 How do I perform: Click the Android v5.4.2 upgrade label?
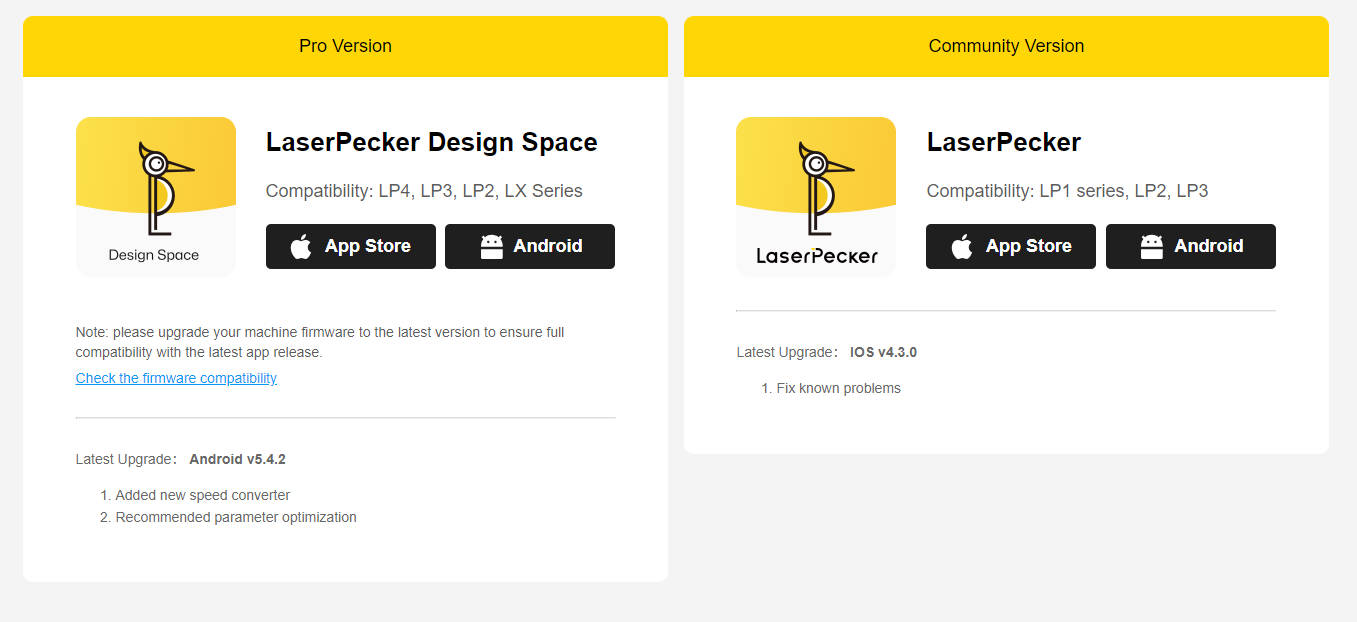click(x=237, y=460)
